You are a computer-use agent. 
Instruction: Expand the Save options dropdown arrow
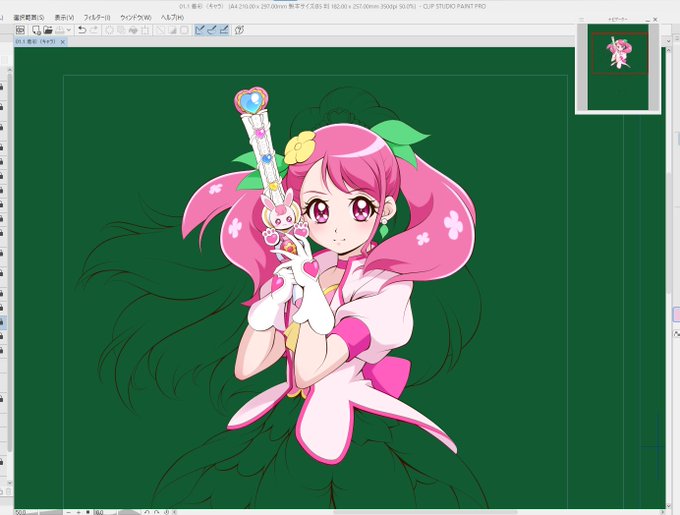(x=69, y=30)
